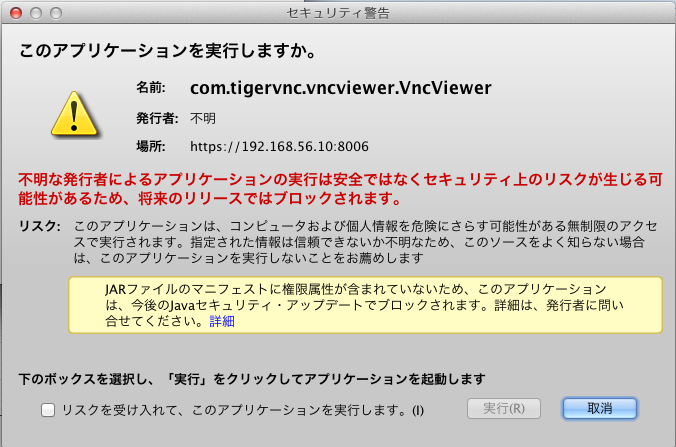The height and width of the screenshot is (447, 676).
Task: Close the security warning window
Action: coord(16,13)
